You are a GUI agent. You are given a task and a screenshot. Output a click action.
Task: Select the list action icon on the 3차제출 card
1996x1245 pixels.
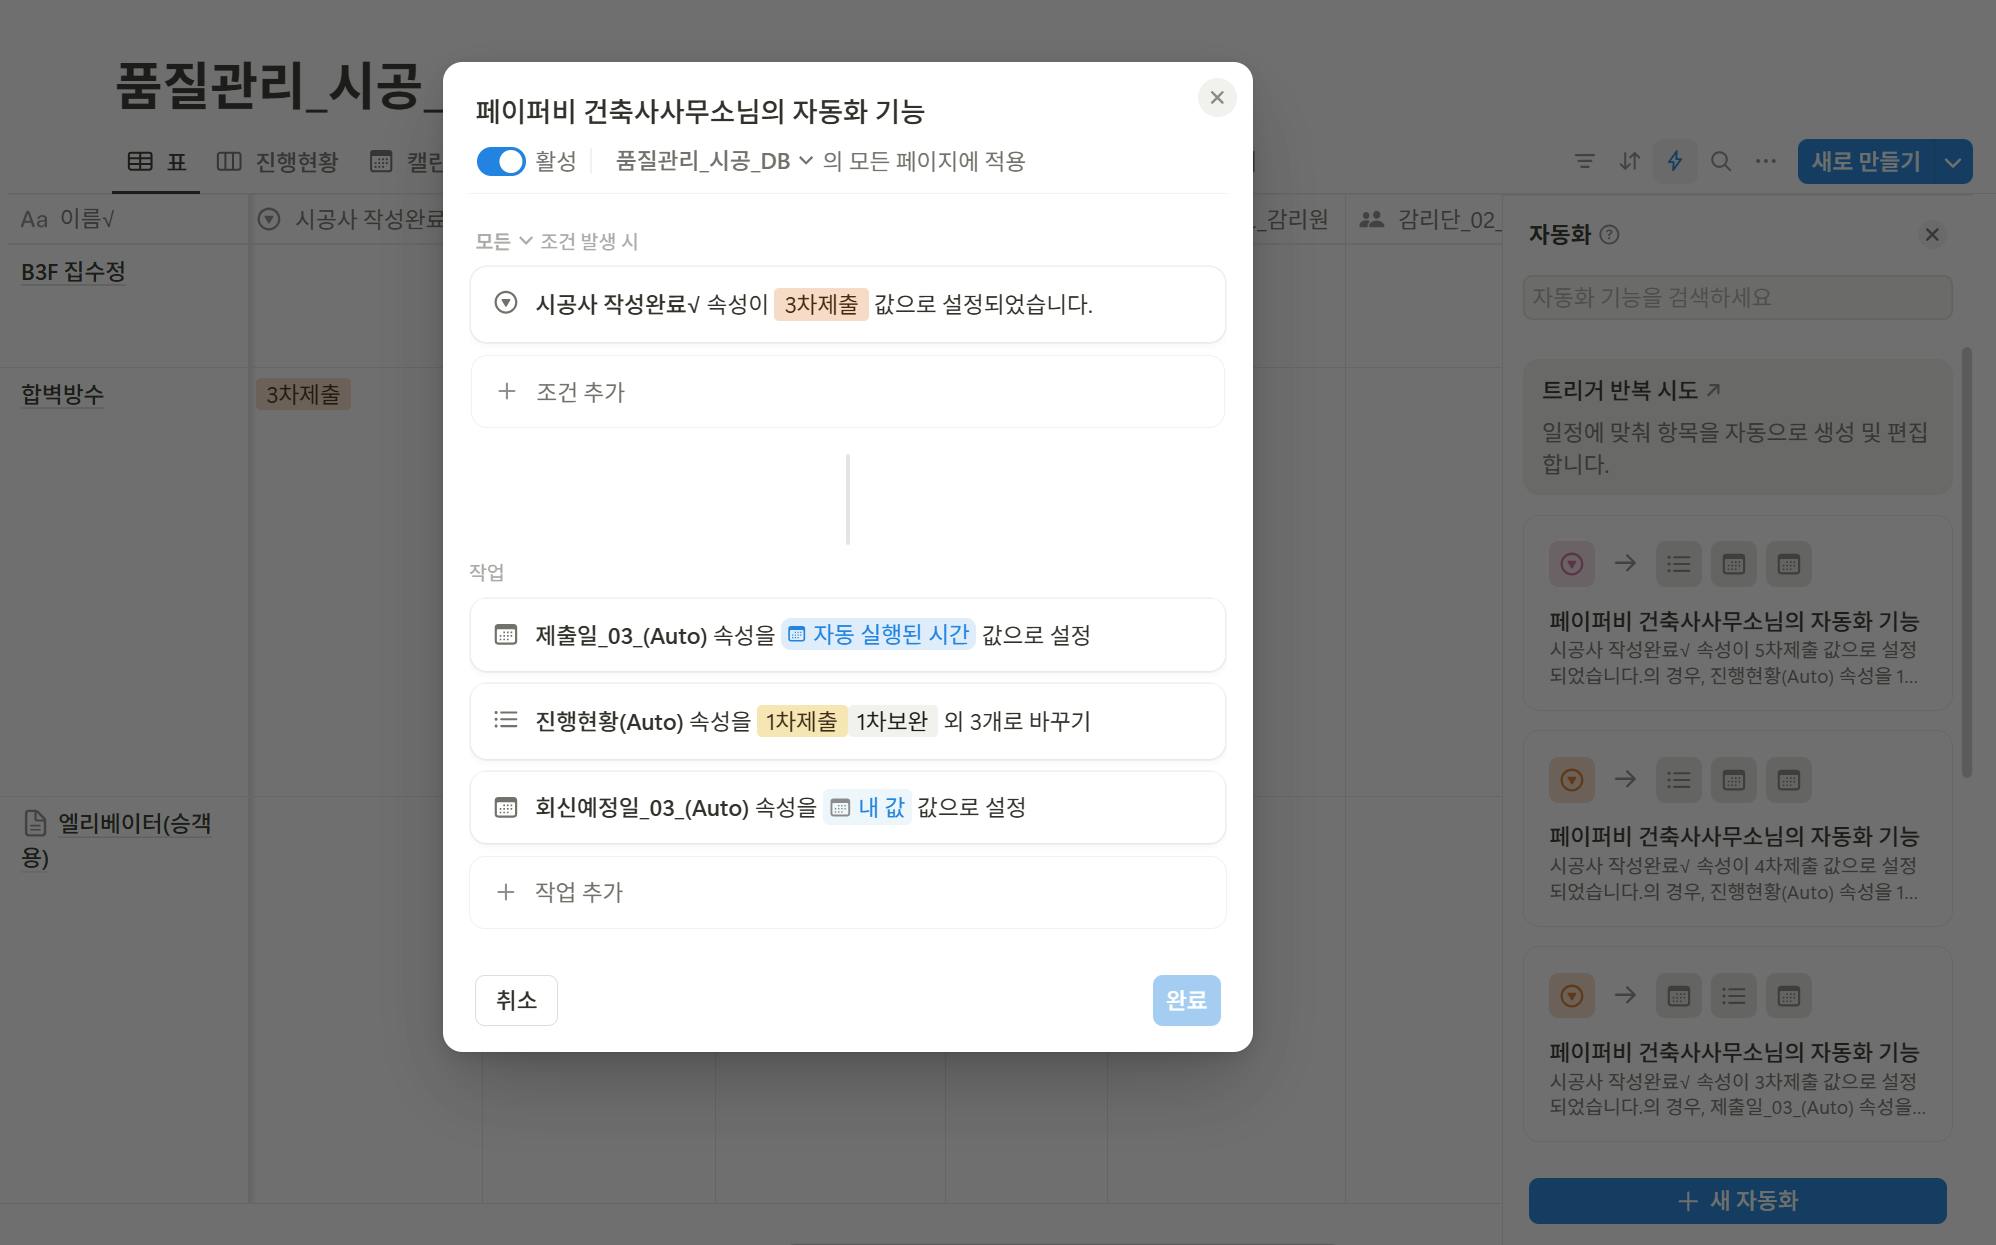pyautogui.click(x=1734, y=996)
